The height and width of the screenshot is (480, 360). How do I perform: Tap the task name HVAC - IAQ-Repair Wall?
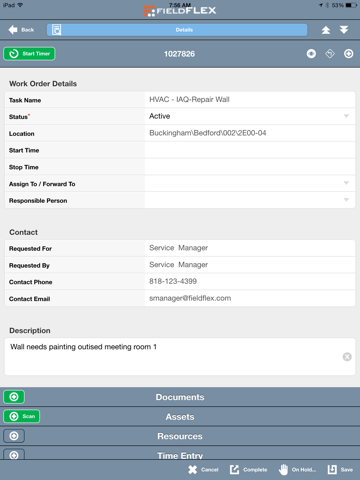tap(189, 99)
